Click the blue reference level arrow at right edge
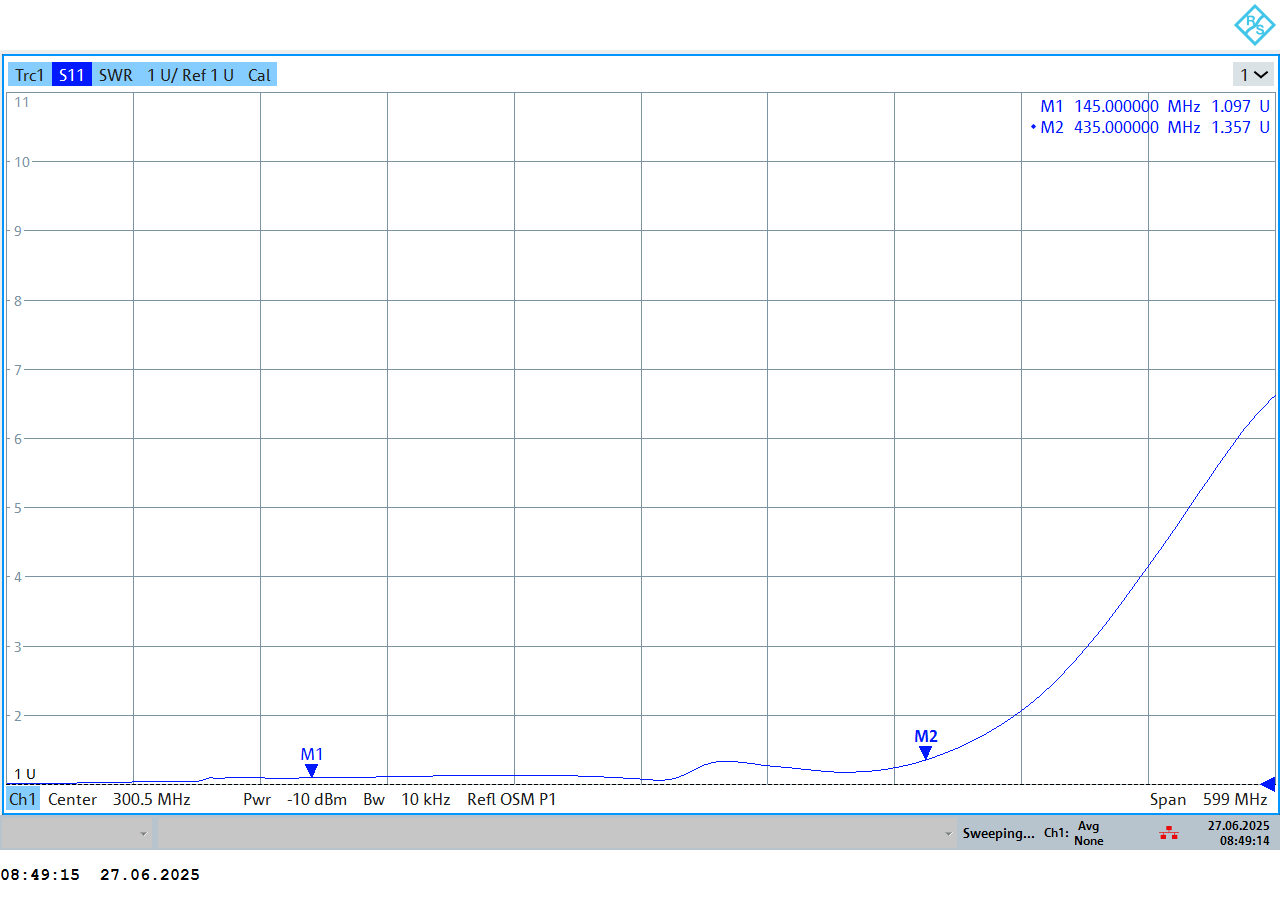This screenshot has height=900, width=1280. point(1268,783)
